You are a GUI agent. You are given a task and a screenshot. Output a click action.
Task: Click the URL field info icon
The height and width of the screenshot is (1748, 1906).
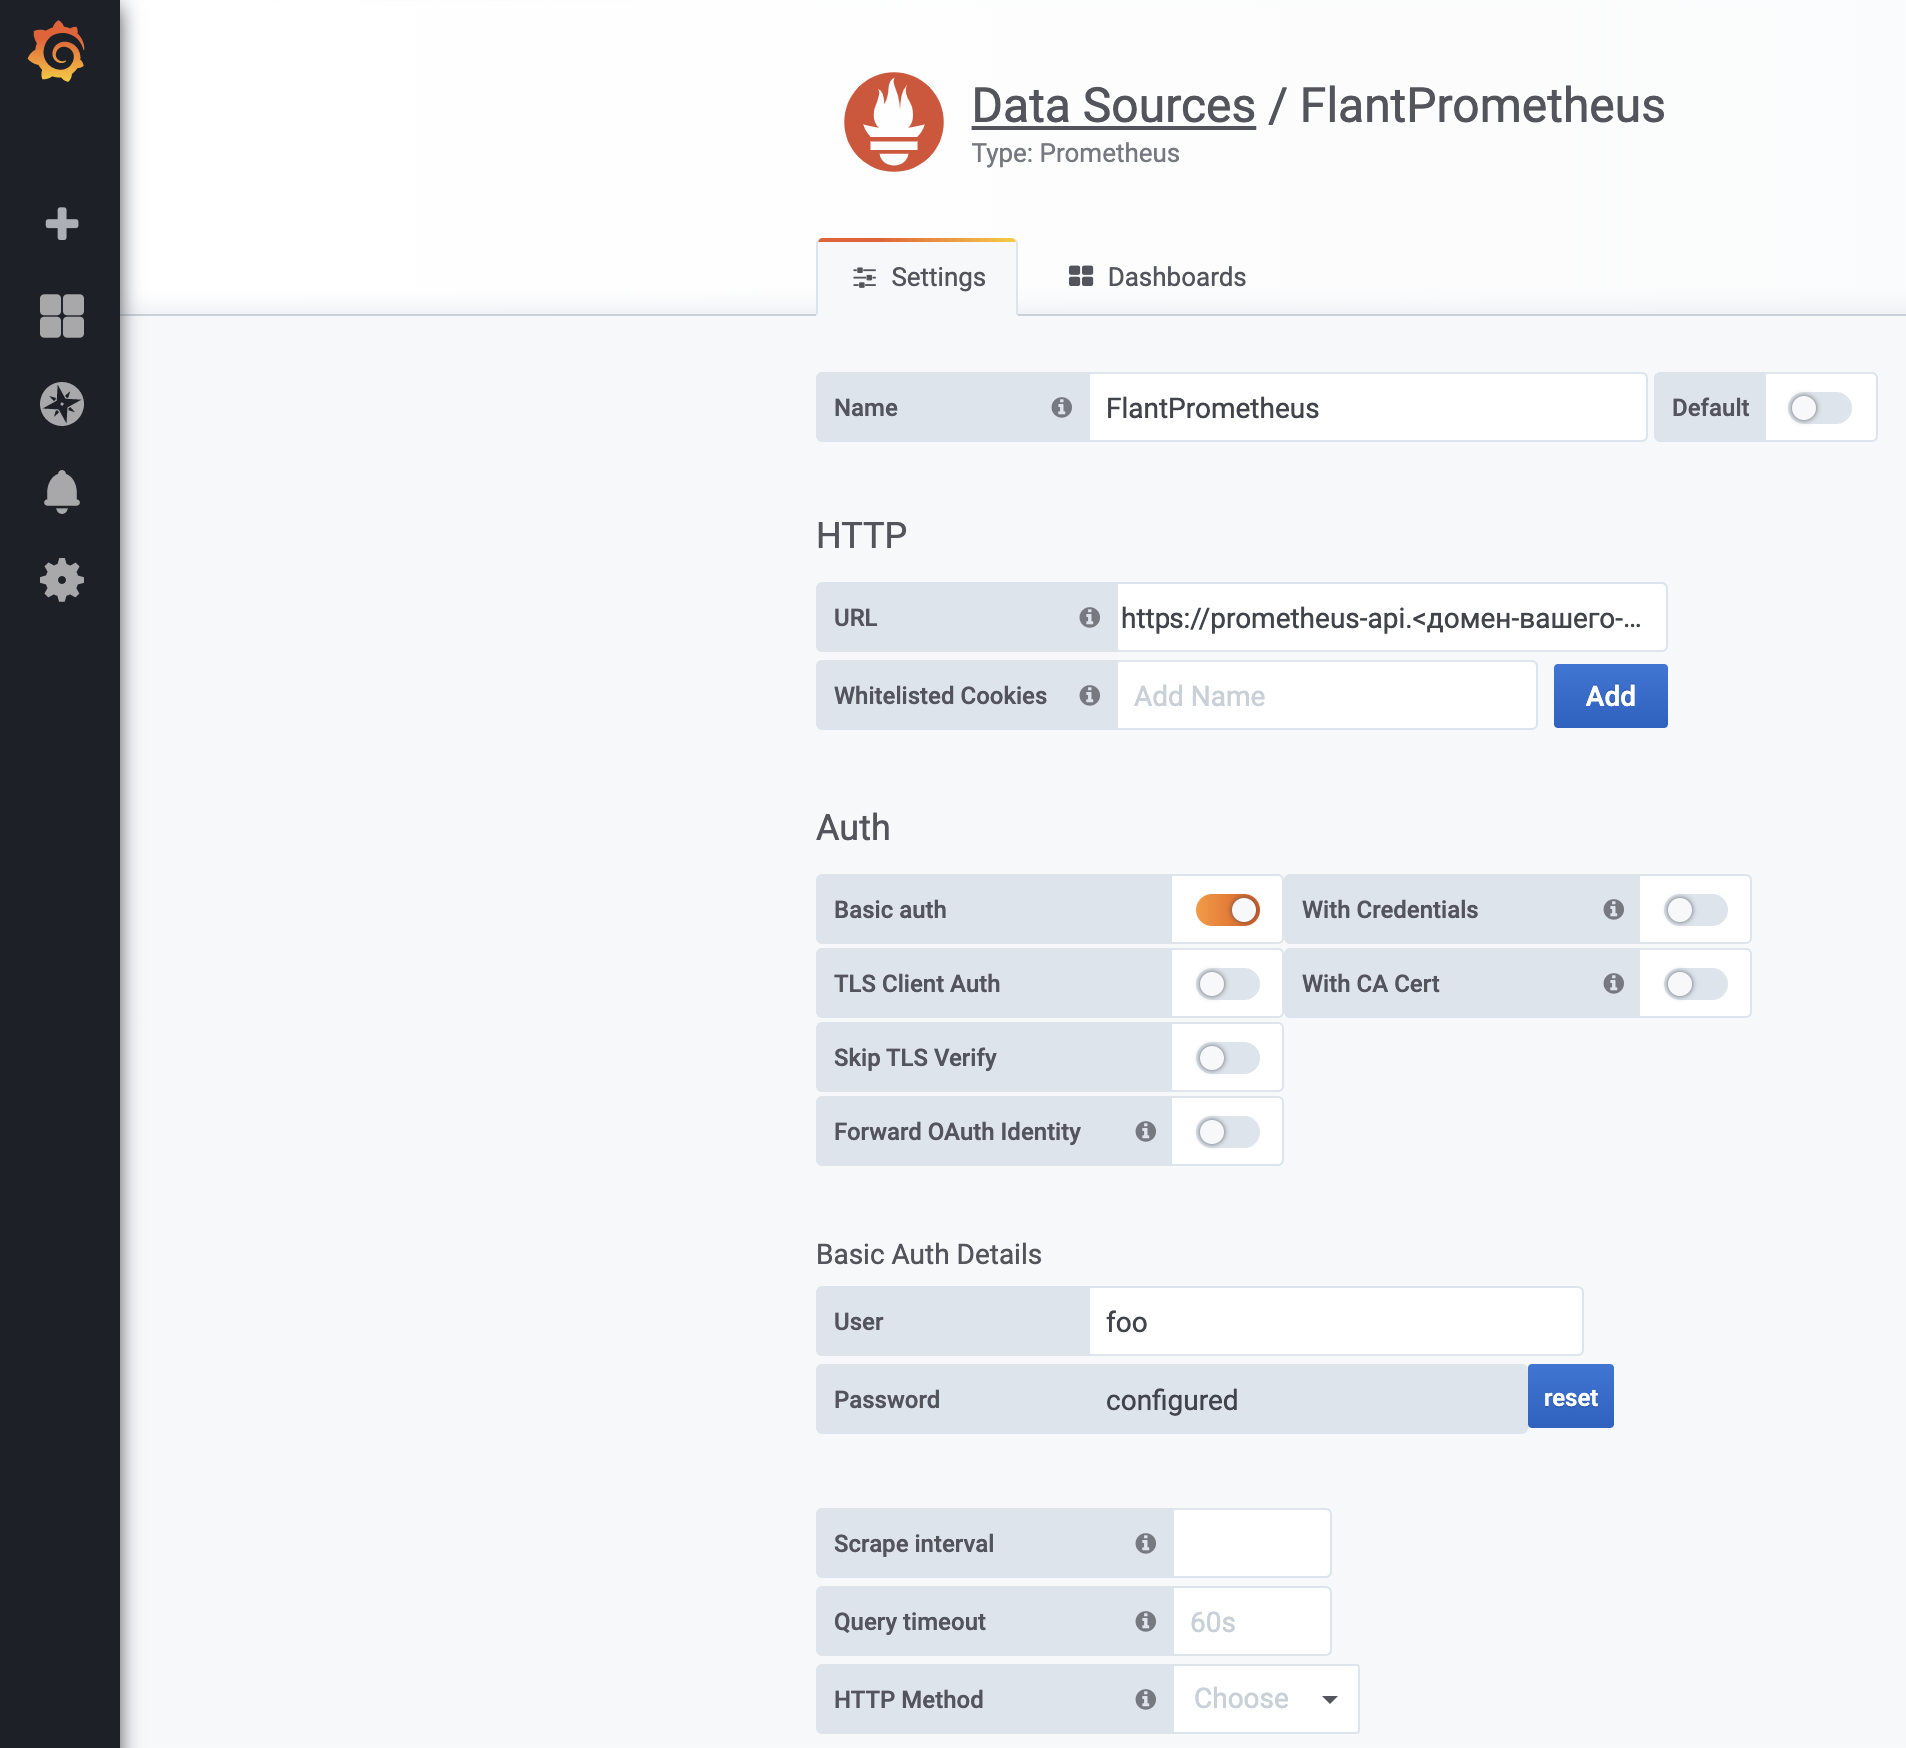pyautogui.click(x=1089, y=618)
